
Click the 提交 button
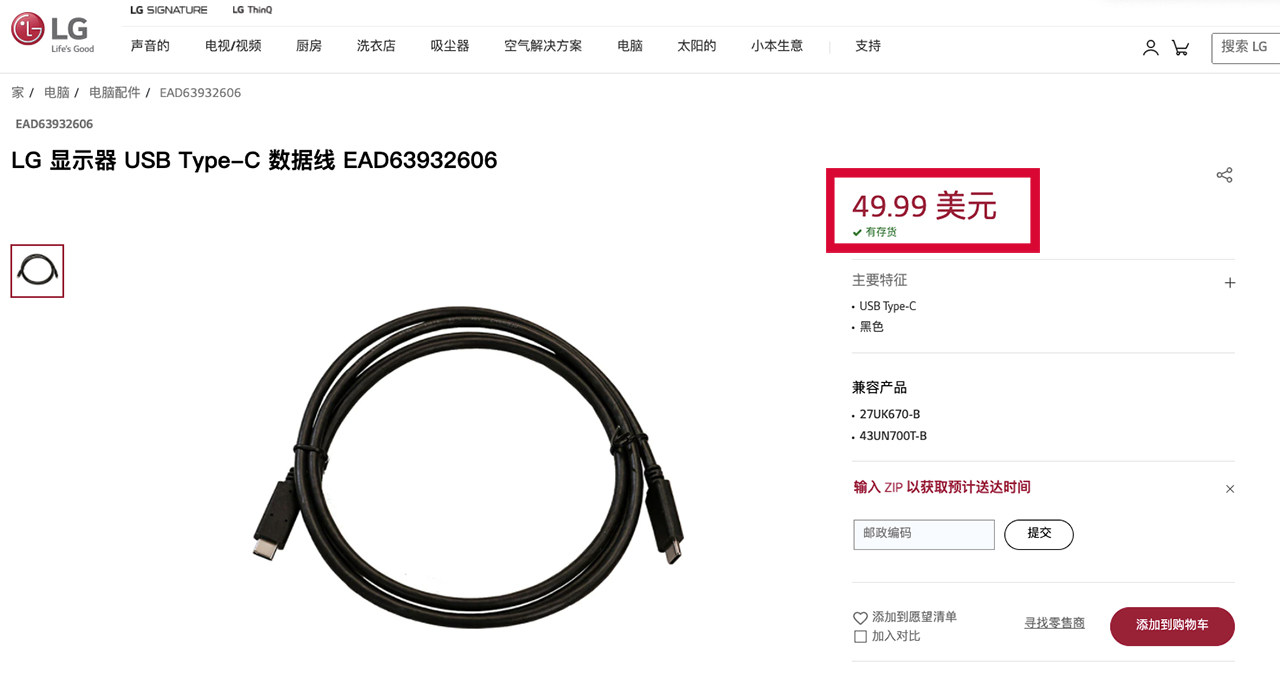pos(1039,534)
